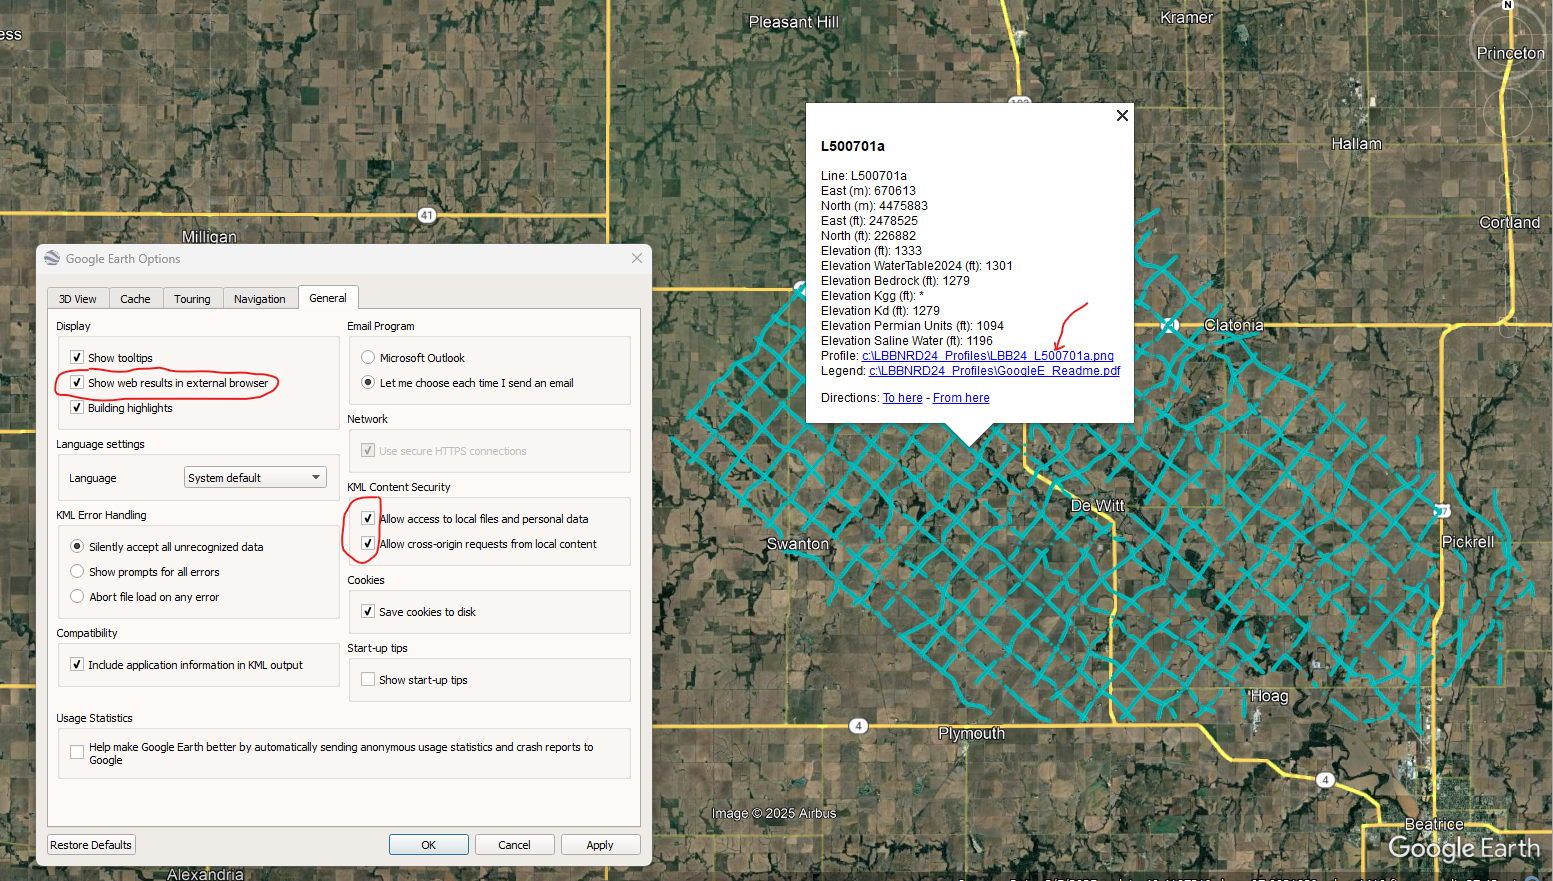Toggle Include application information in KML output

tap(77, 664)
